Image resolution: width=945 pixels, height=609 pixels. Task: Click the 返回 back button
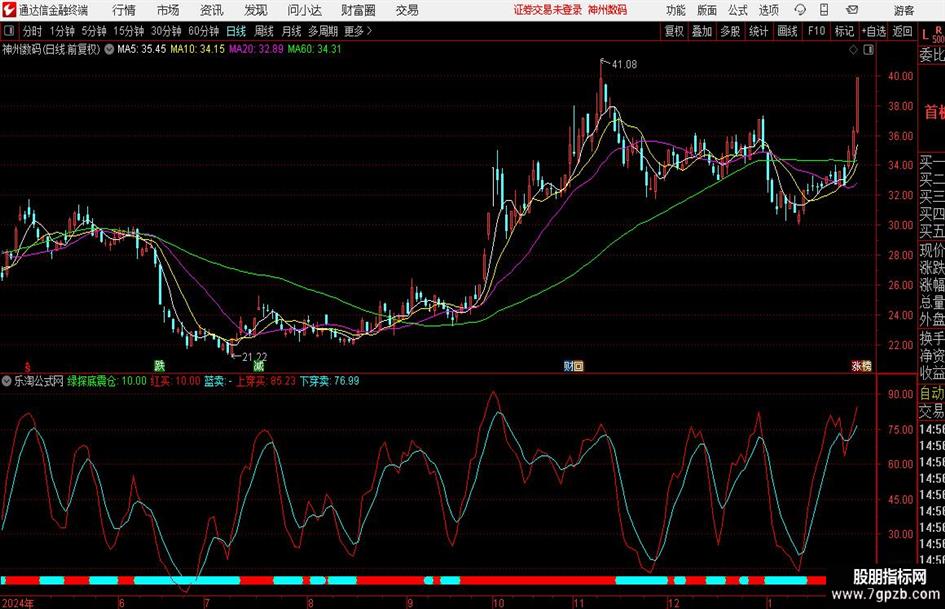pyautogui.click(x=902, y=31)
